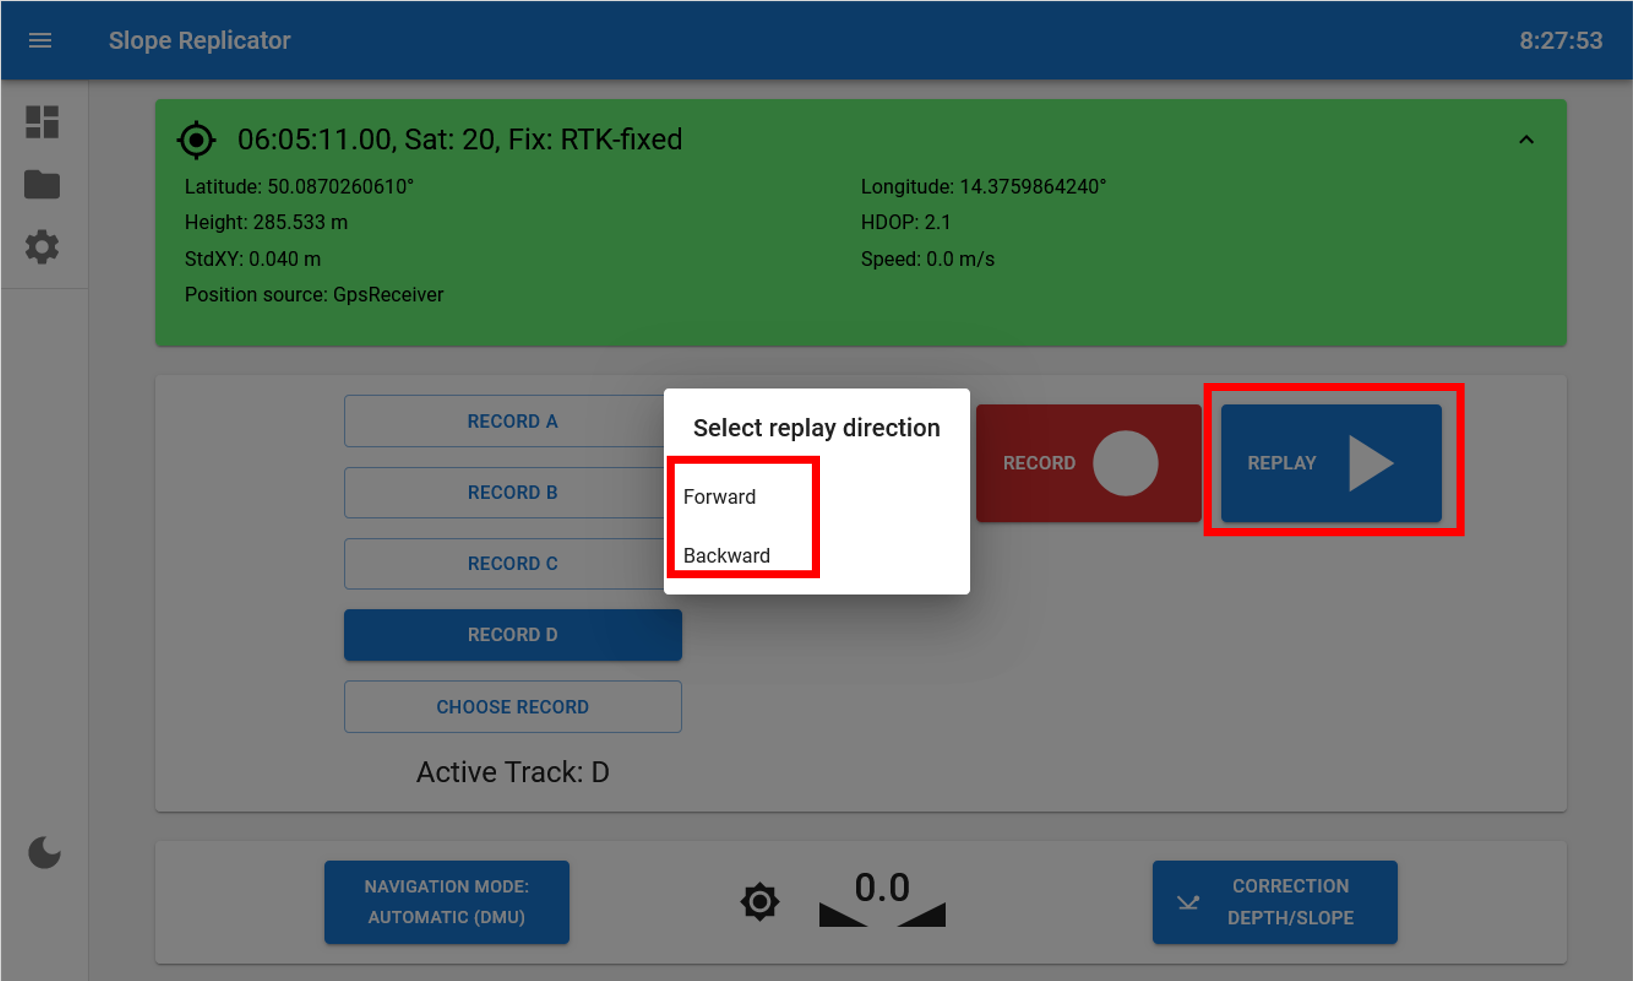Viewport: 1633px width, 981px height.
Task: Select Backward replay direction
Action: click(727, 556)
